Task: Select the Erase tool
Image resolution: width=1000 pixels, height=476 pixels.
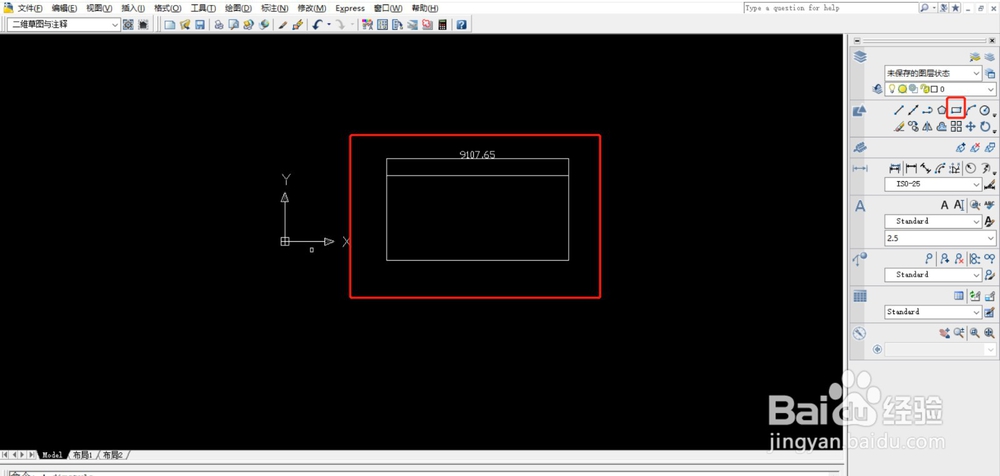Action: click(x=899, y=126)
